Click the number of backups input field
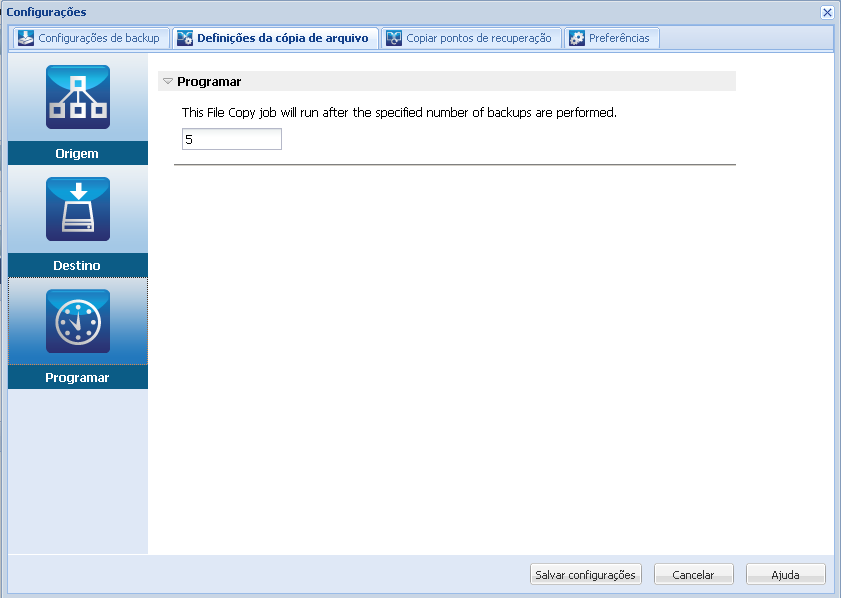The height and width of the screenshot is (598, 841). 232,139
